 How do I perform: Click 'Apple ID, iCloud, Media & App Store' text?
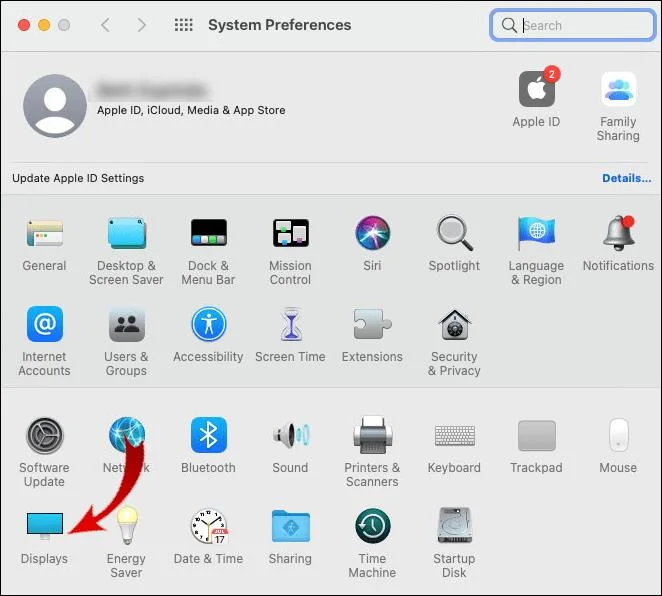(x=191, y=110)
